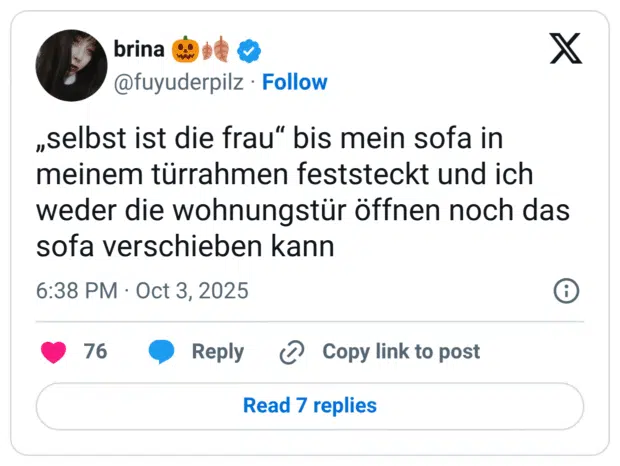Open the @fuyuderpilz handle link
620x466 pixels.
click(x=179, y=82)
